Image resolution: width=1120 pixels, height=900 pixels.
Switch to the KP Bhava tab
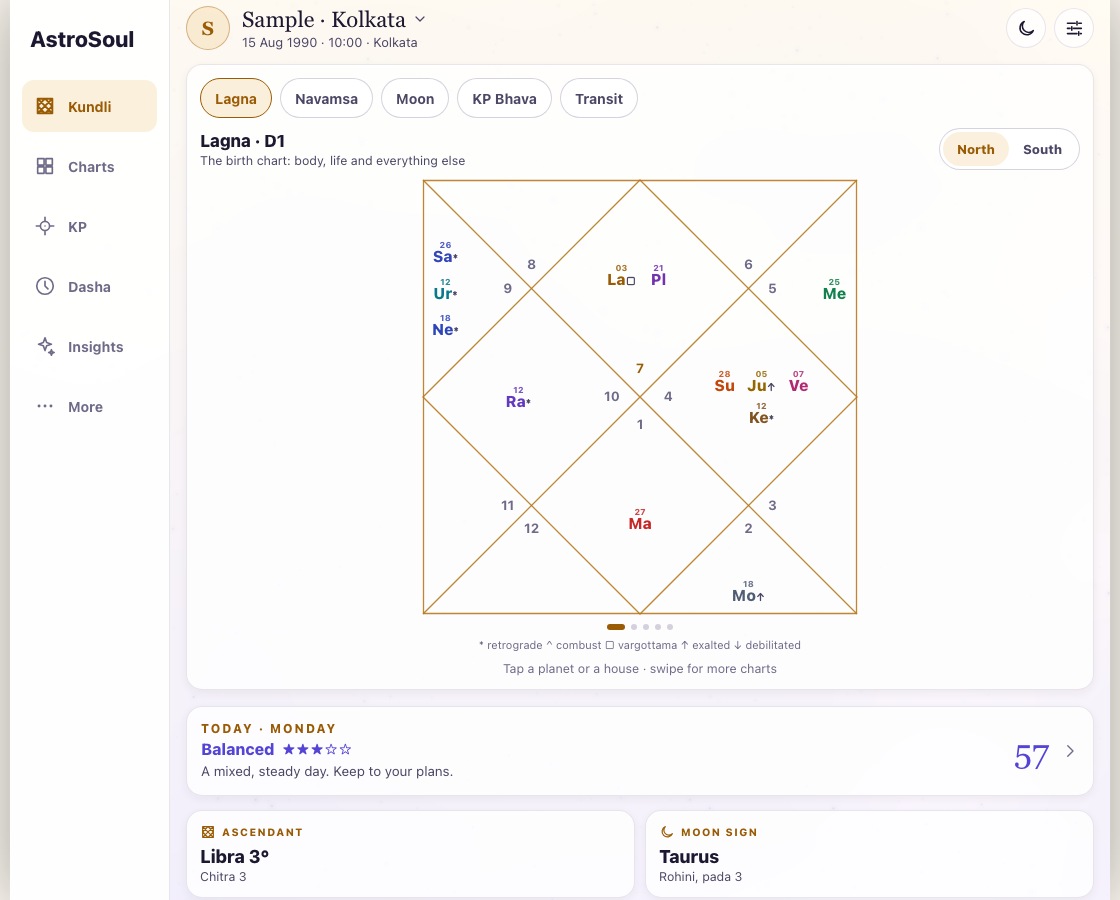click(x=504, y=99)
